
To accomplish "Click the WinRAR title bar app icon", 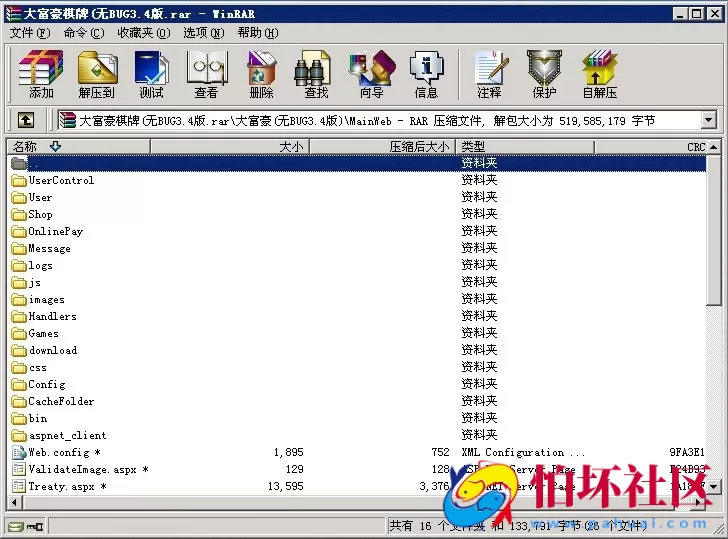I will (x=13, y=14).
